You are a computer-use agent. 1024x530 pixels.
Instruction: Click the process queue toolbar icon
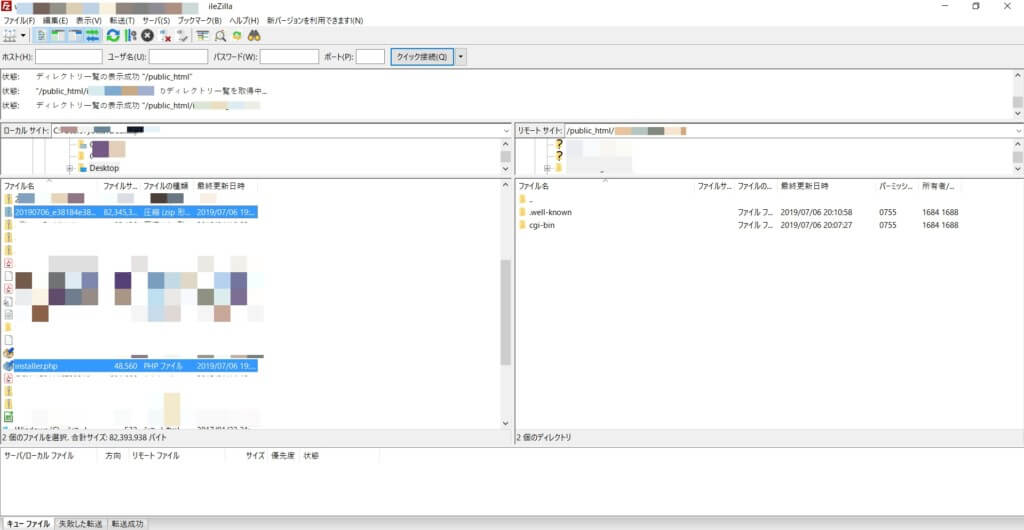click(130, 35)
